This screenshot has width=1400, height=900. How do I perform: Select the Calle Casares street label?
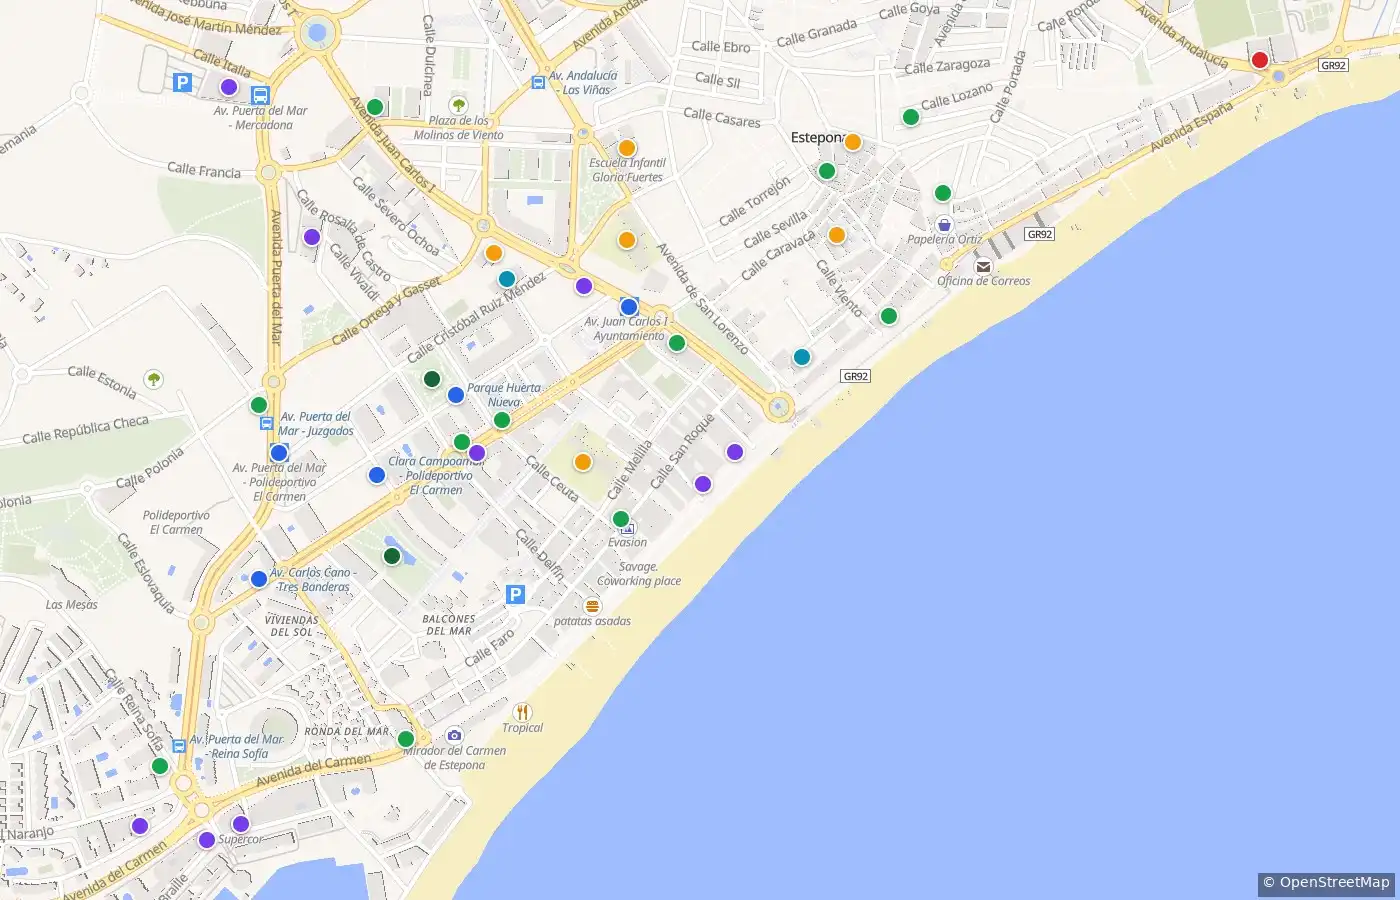722,117
